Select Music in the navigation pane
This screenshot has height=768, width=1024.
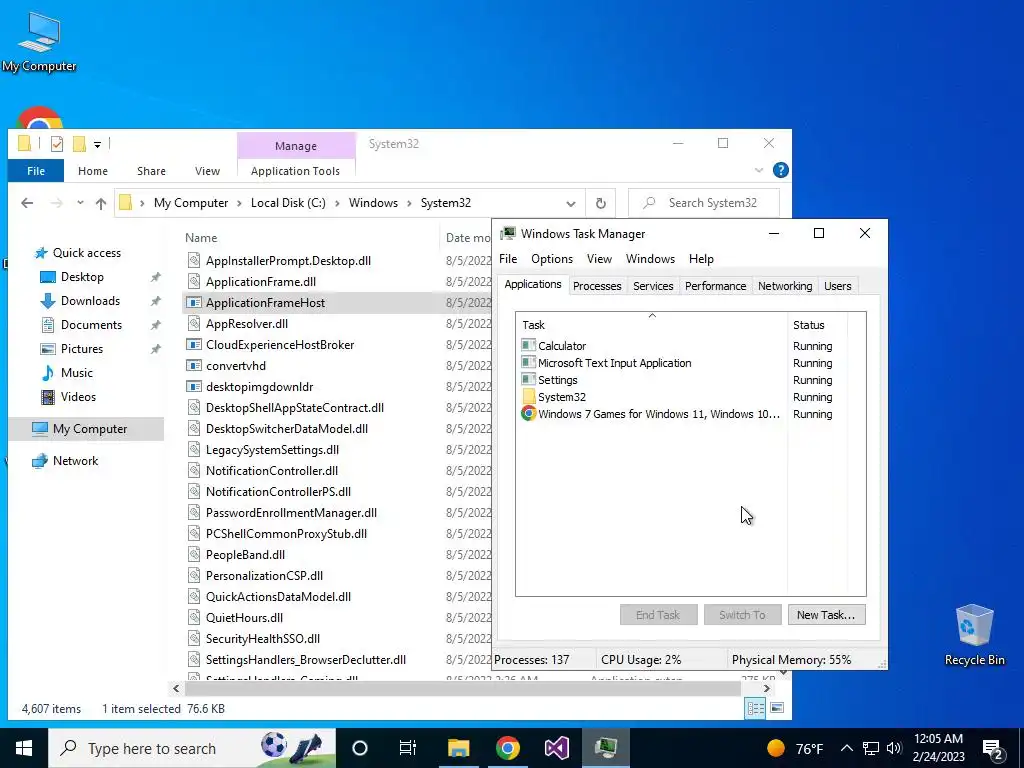[76, 373]
